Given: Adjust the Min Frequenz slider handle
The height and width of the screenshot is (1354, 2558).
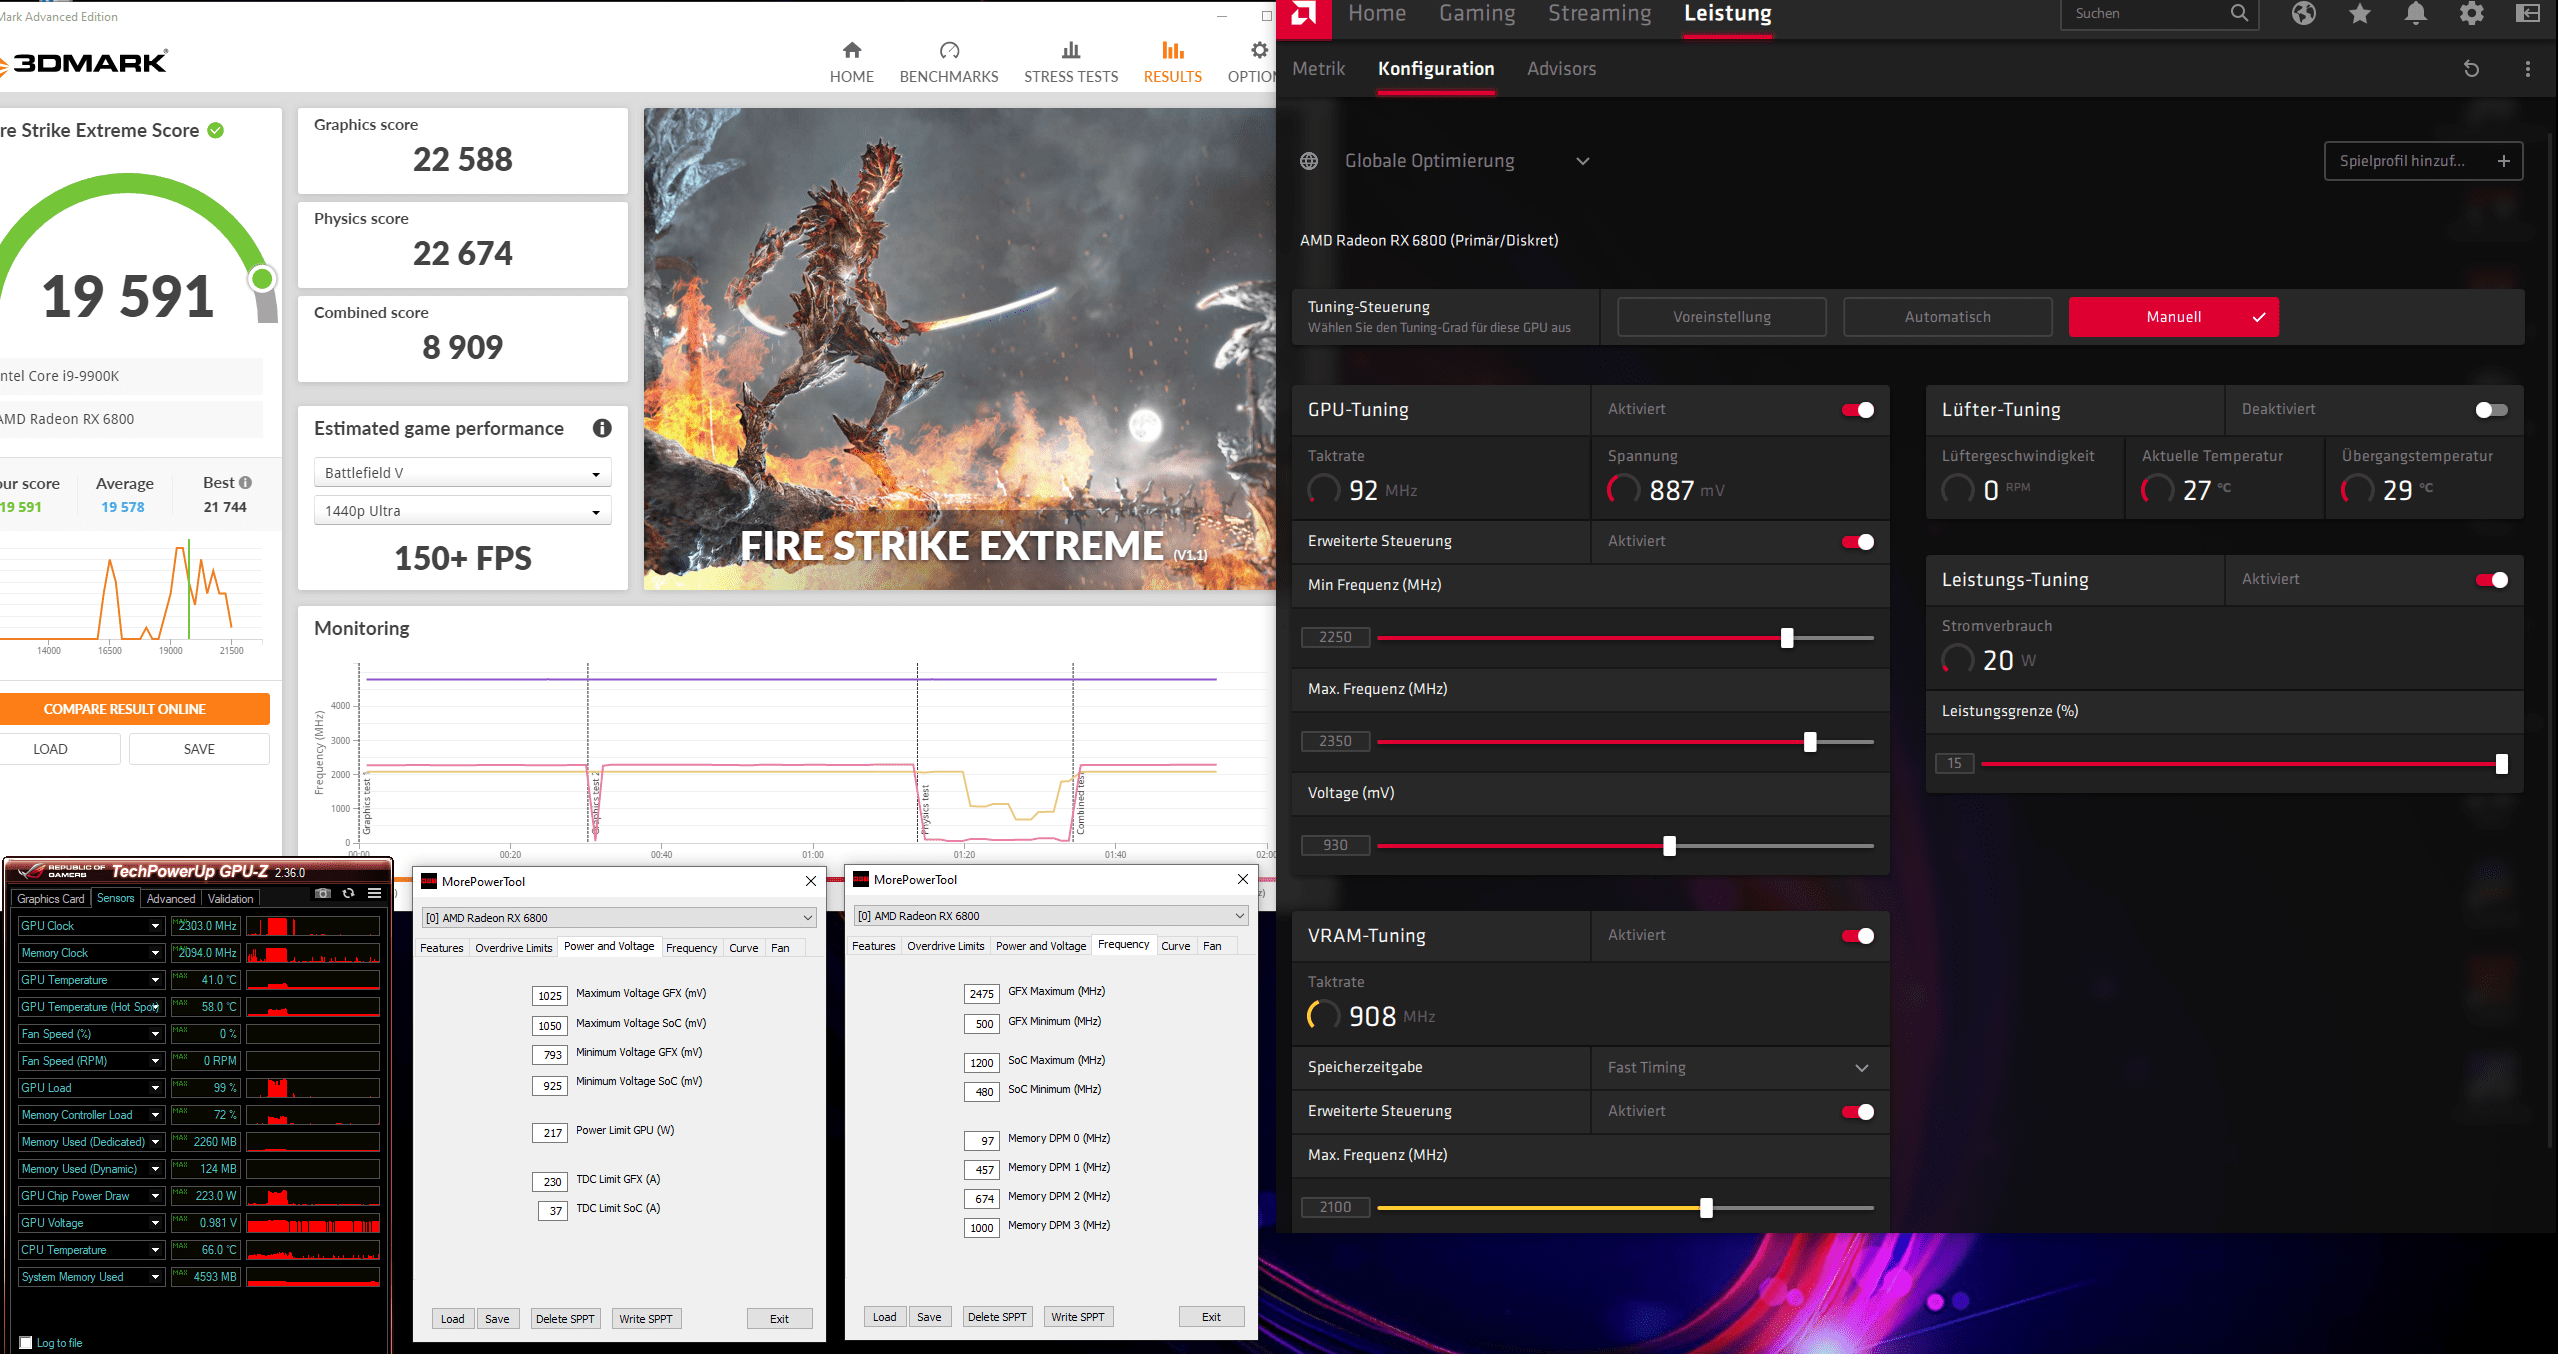Looking at the screenshot, I should 1787,638.
